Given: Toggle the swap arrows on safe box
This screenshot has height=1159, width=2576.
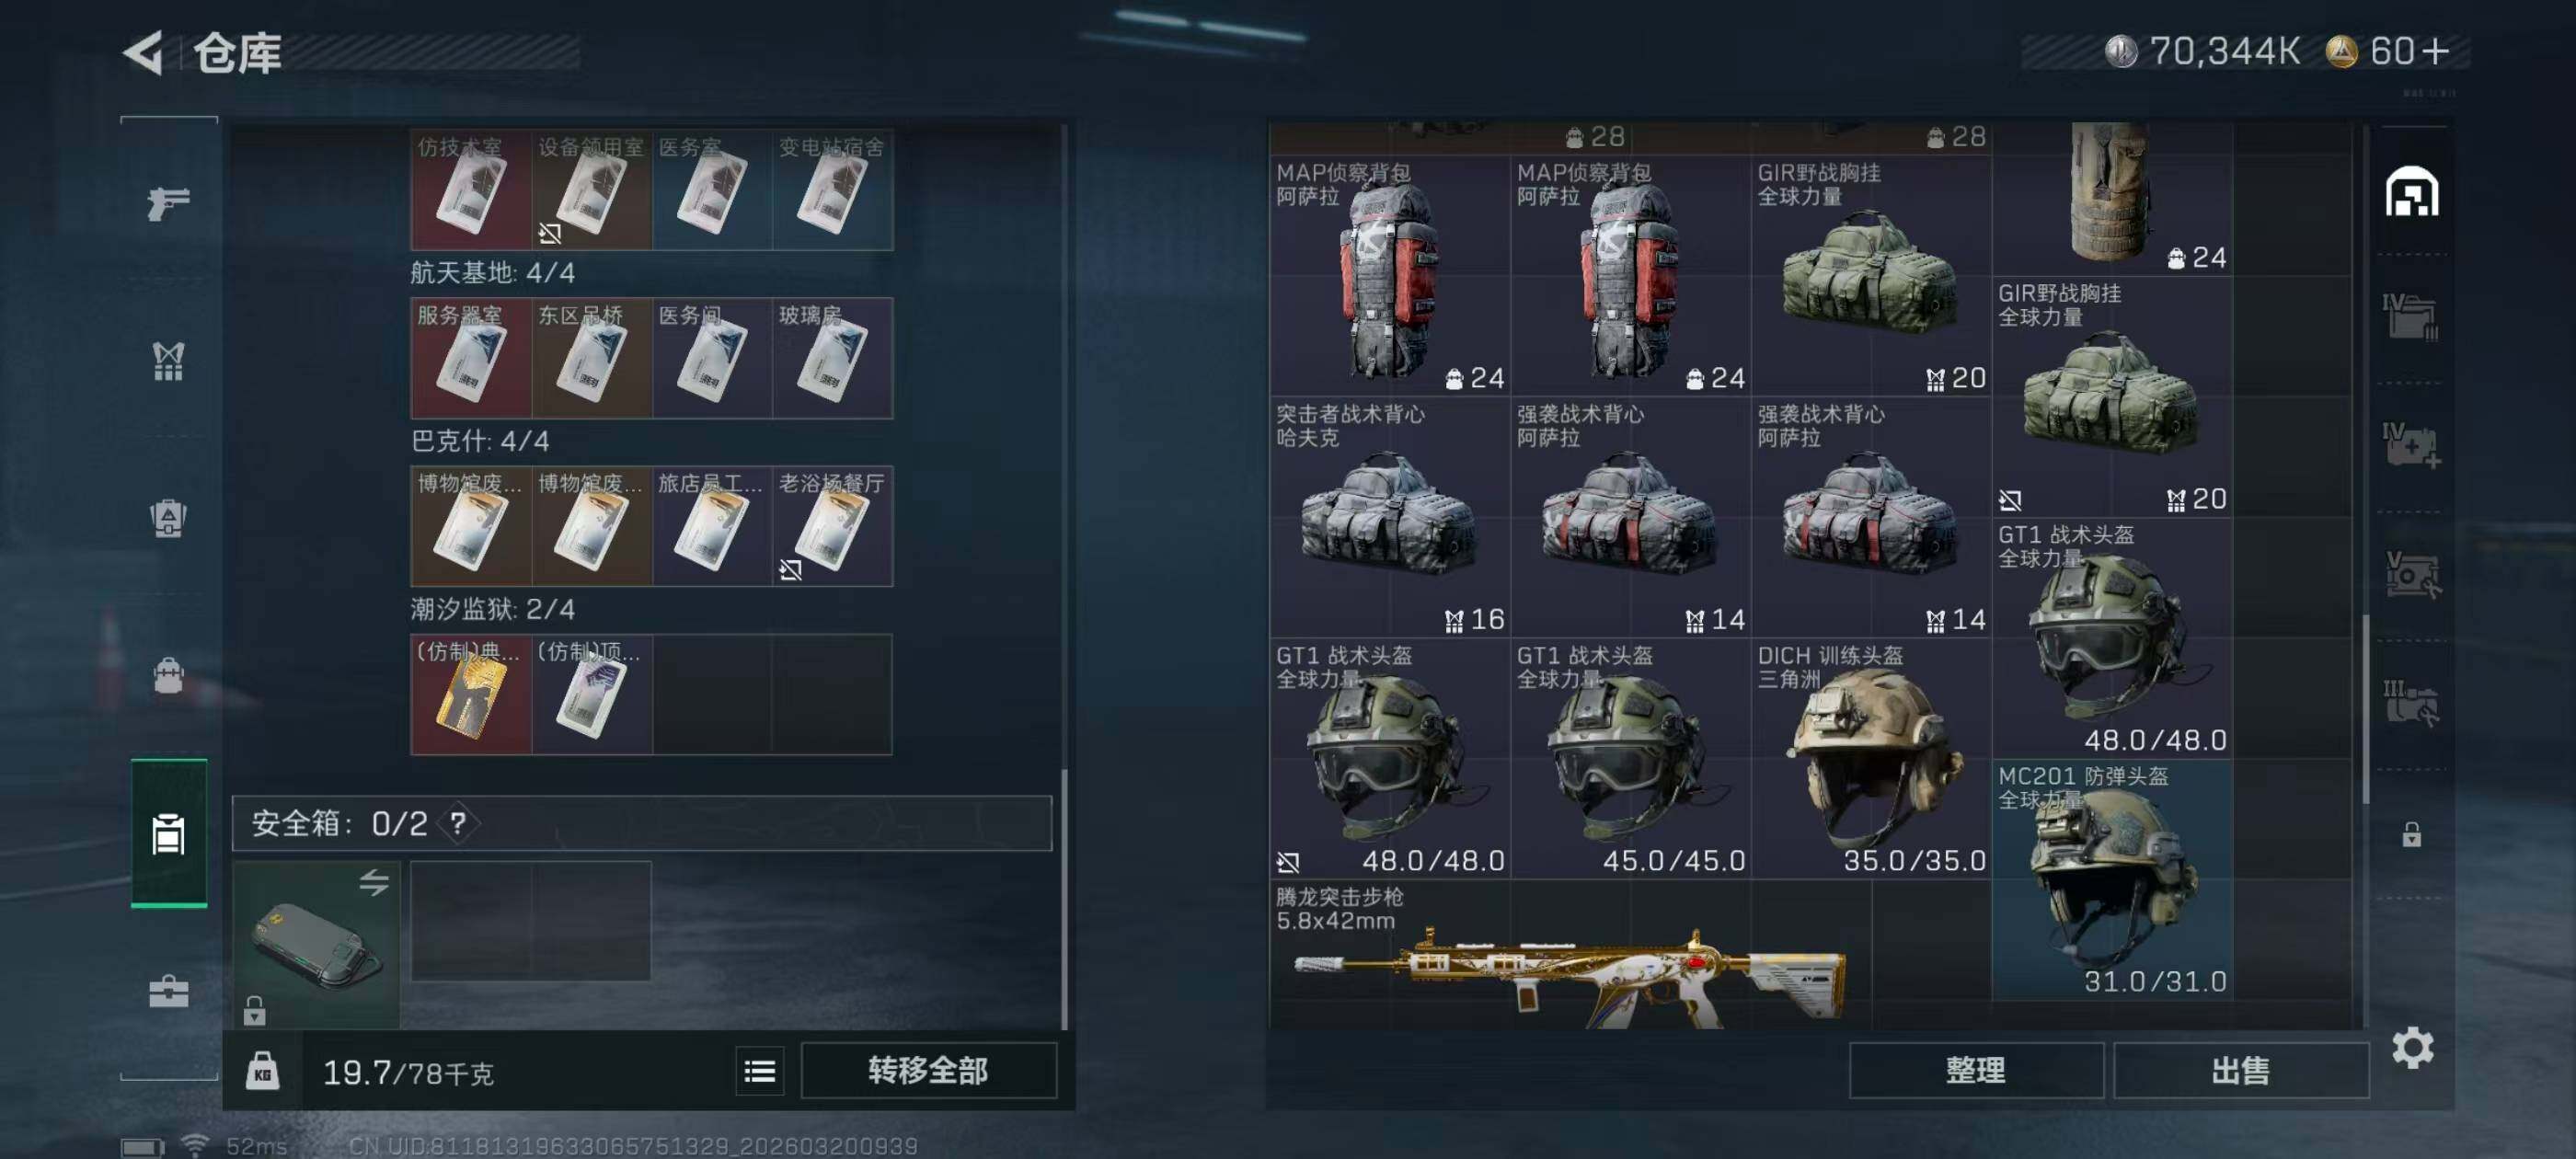Looking at the screenshot, I should pos(374,882).
